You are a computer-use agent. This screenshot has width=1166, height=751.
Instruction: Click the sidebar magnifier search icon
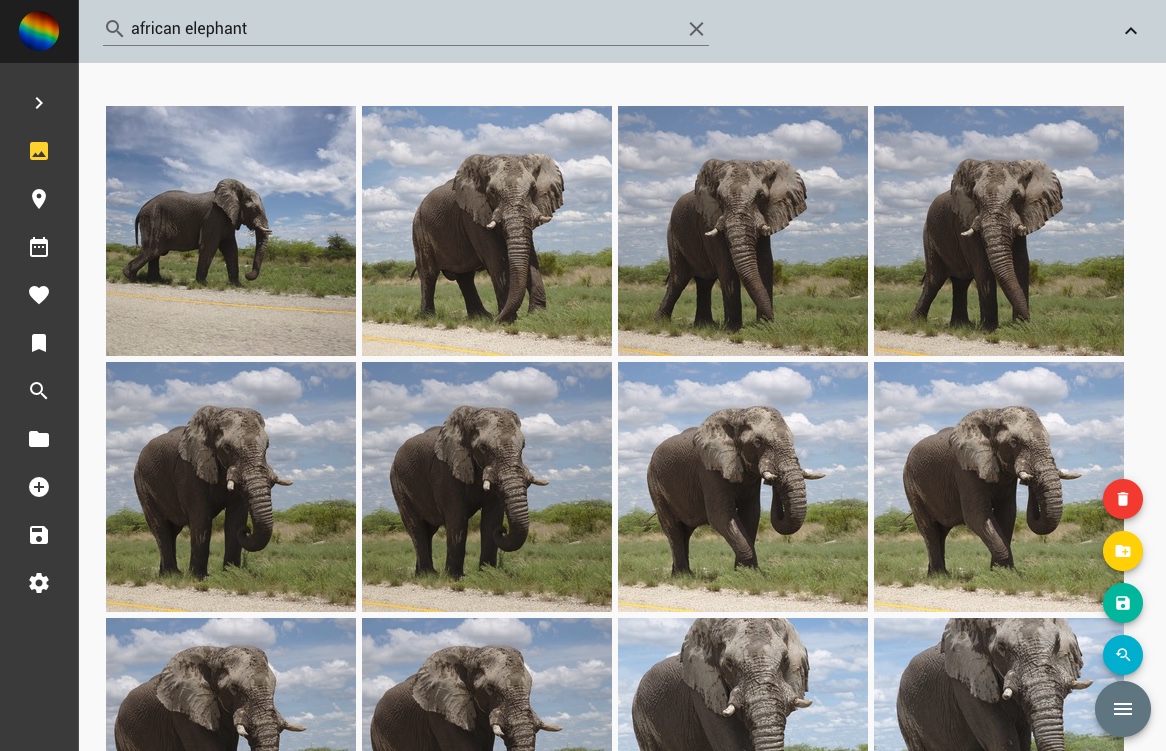39,391
